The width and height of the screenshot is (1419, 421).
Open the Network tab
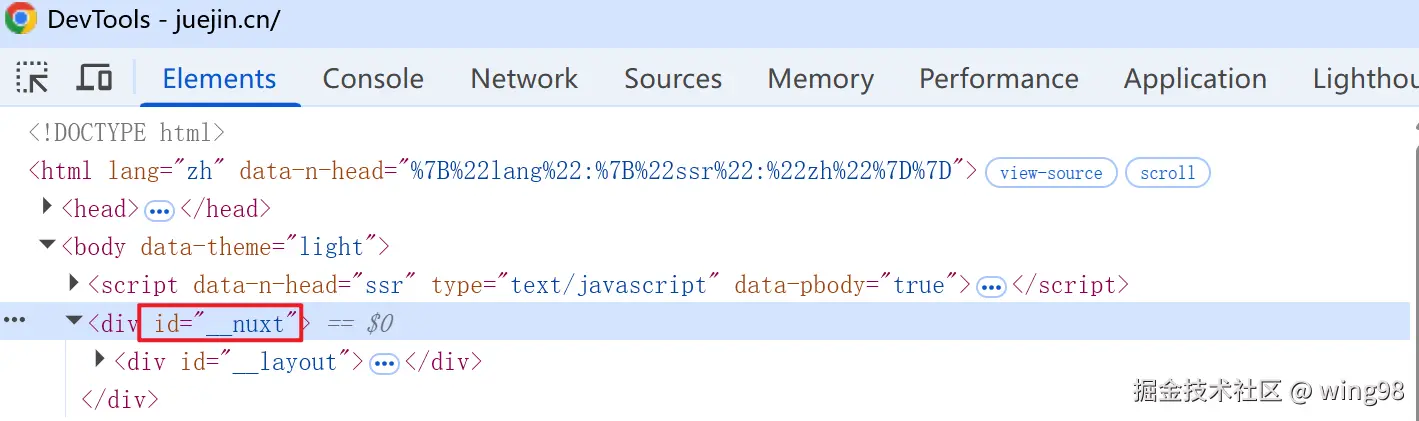coord(524,79)
